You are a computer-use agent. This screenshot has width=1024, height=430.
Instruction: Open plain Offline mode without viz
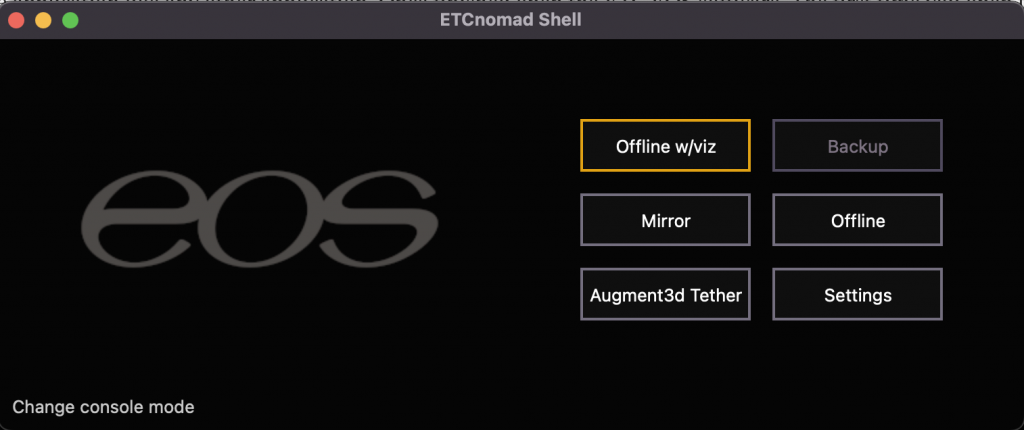coord(857,220)
